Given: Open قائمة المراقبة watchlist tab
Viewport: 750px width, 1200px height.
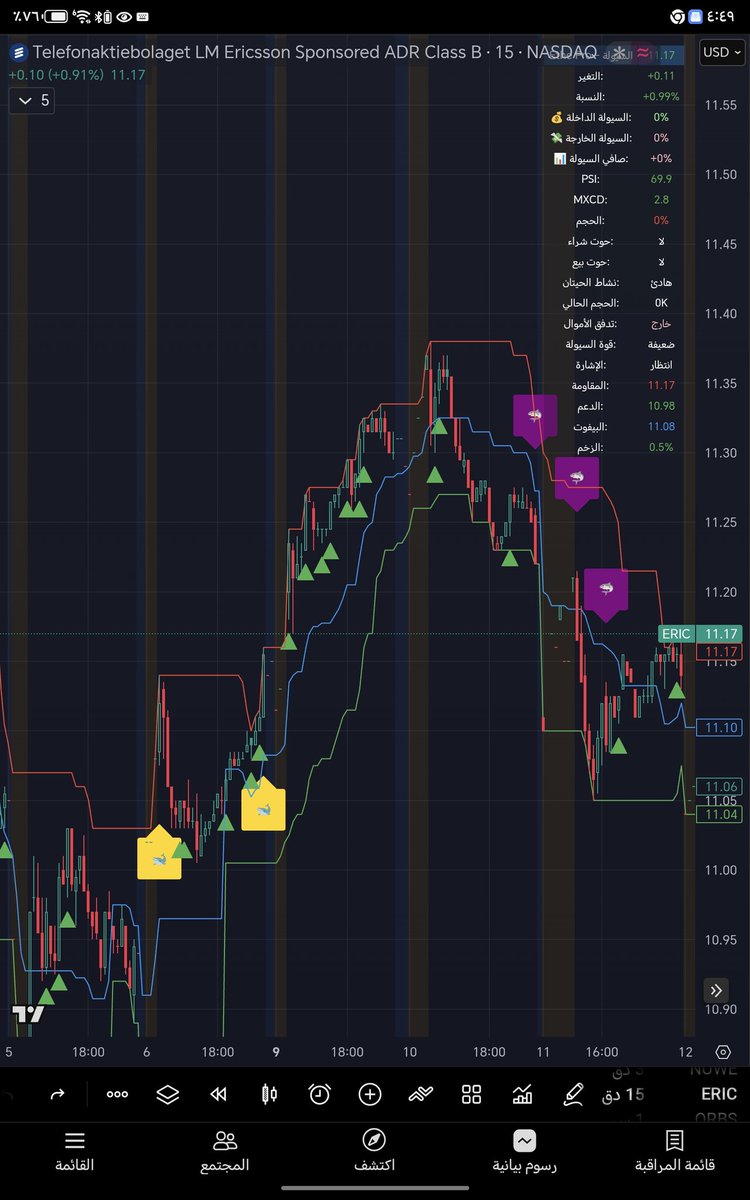Looking at the screenshot, I should point(675,1152).
